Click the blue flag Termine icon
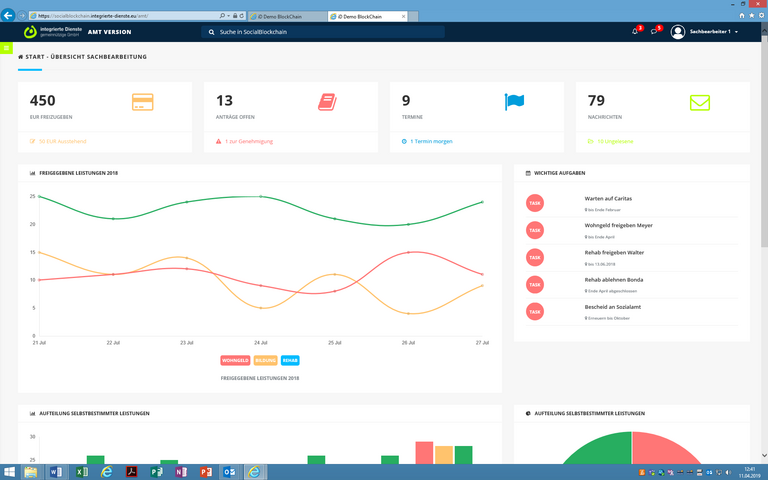The image size is (768, 480). 514,102
